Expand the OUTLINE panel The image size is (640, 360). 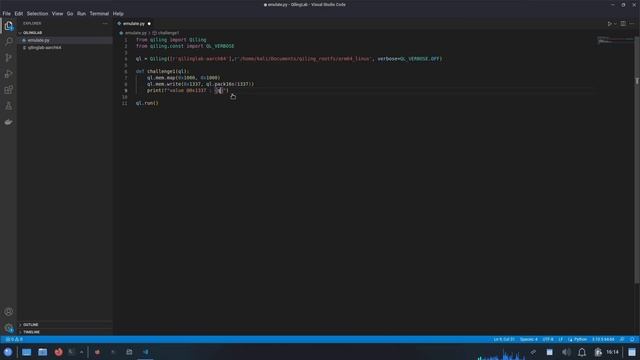point(31,324)
